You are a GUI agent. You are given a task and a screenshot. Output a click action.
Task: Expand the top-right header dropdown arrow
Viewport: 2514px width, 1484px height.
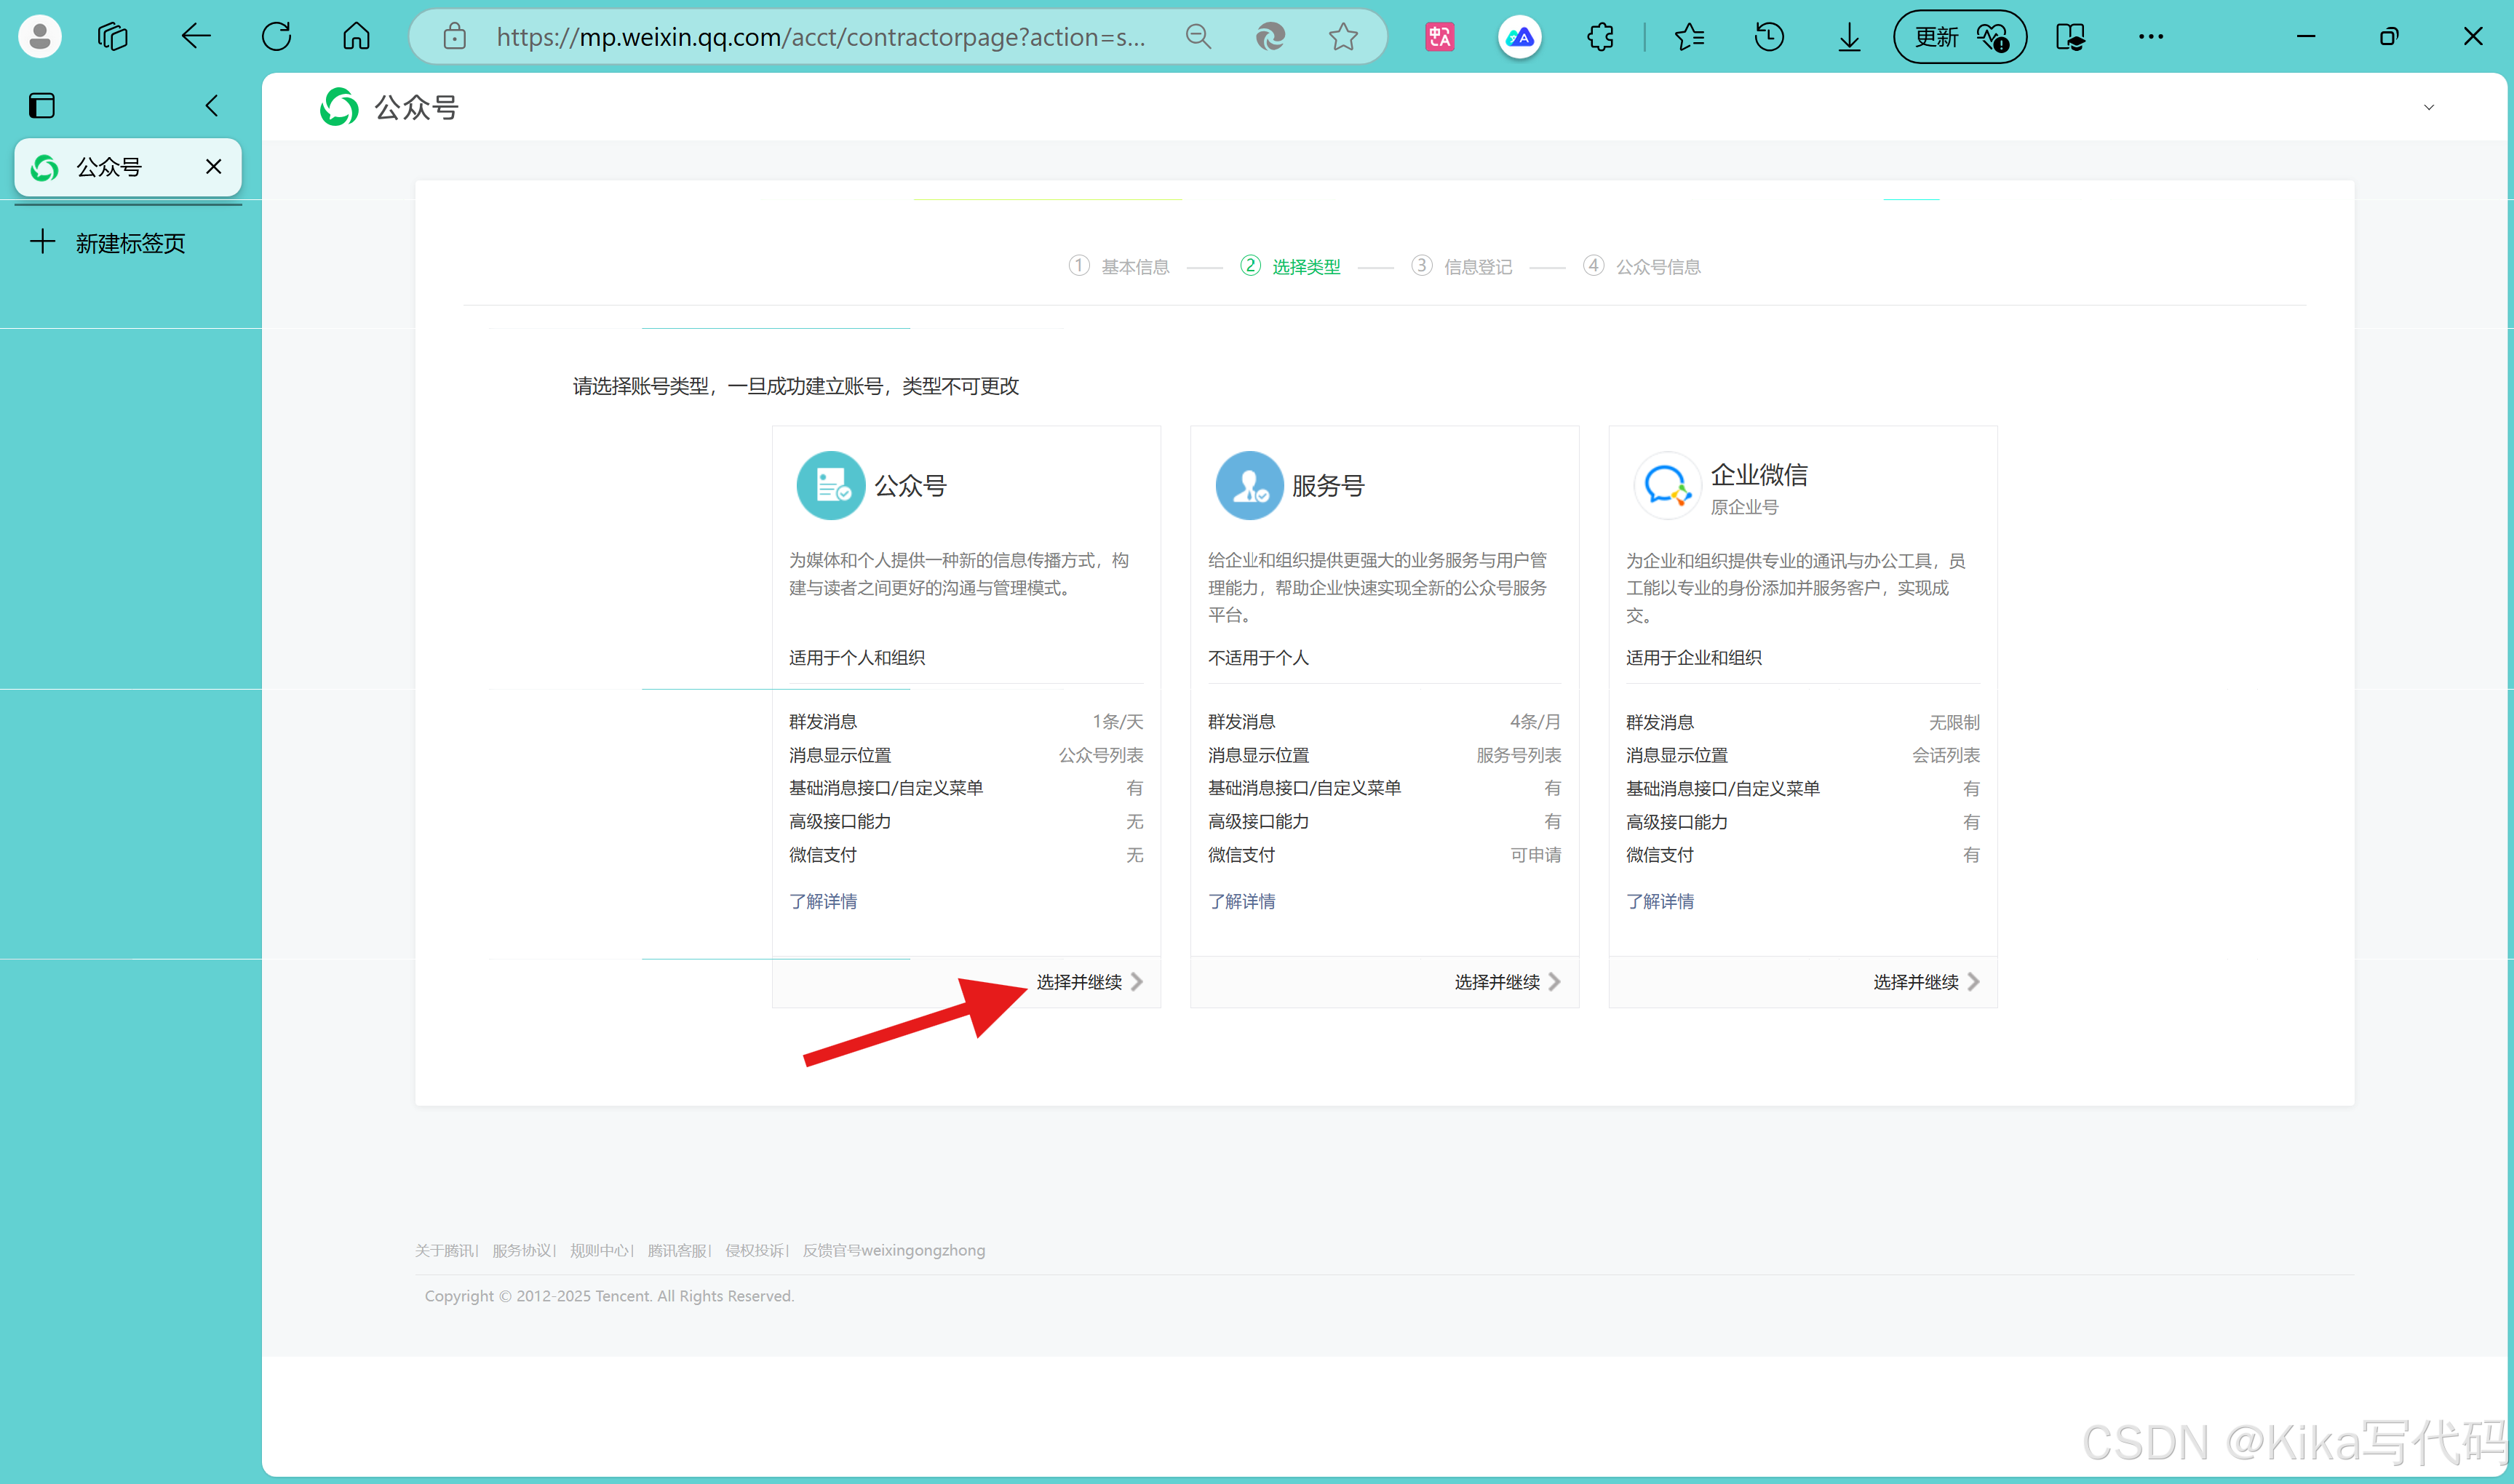tap(2428, 107)
